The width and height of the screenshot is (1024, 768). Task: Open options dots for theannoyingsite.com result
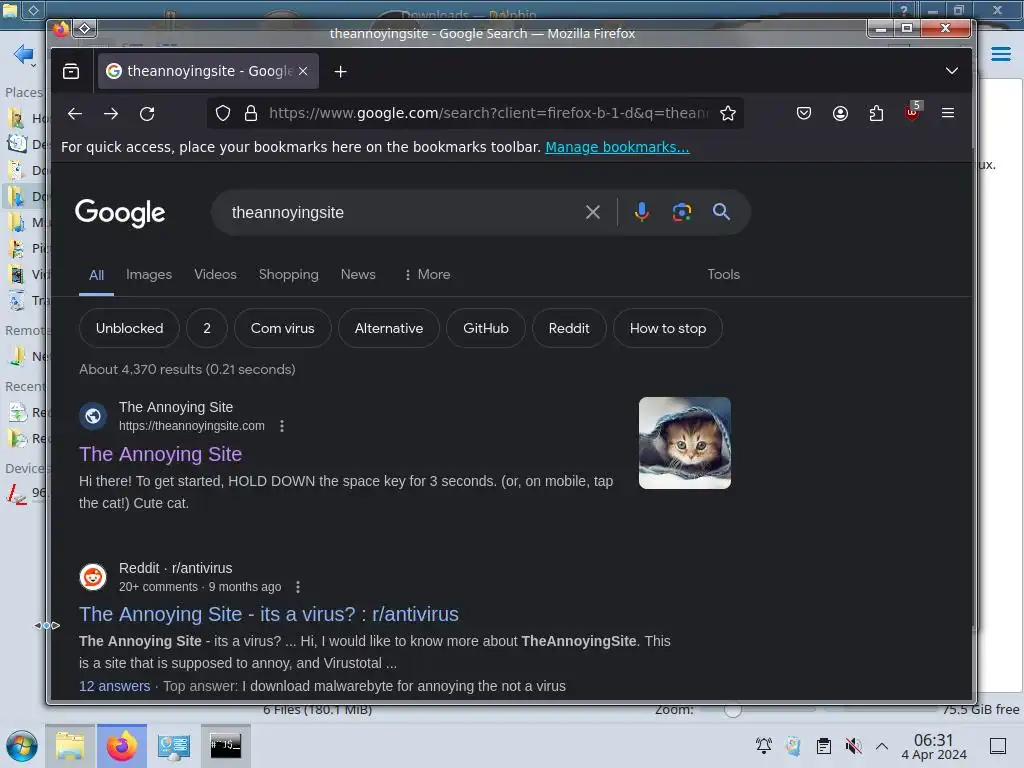[282, 426]
